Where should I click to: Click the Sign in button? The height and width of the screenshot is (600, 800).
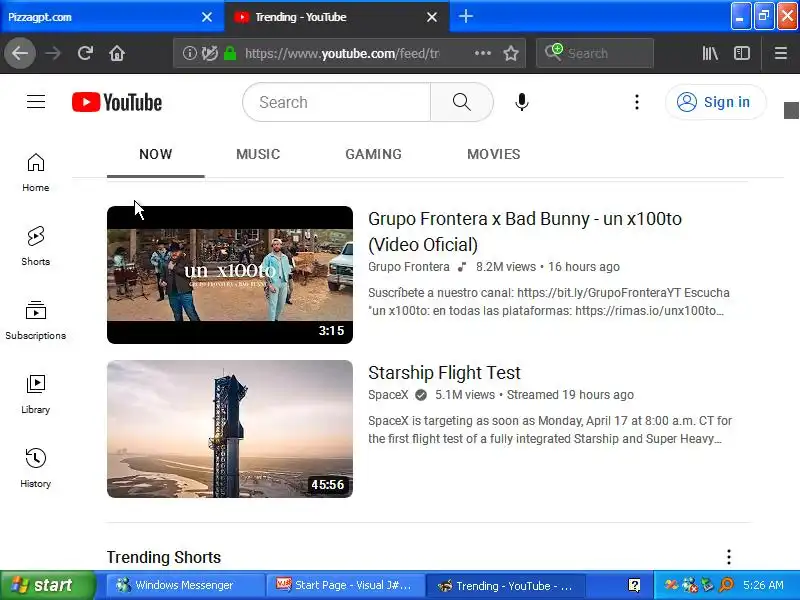(715, 102)
